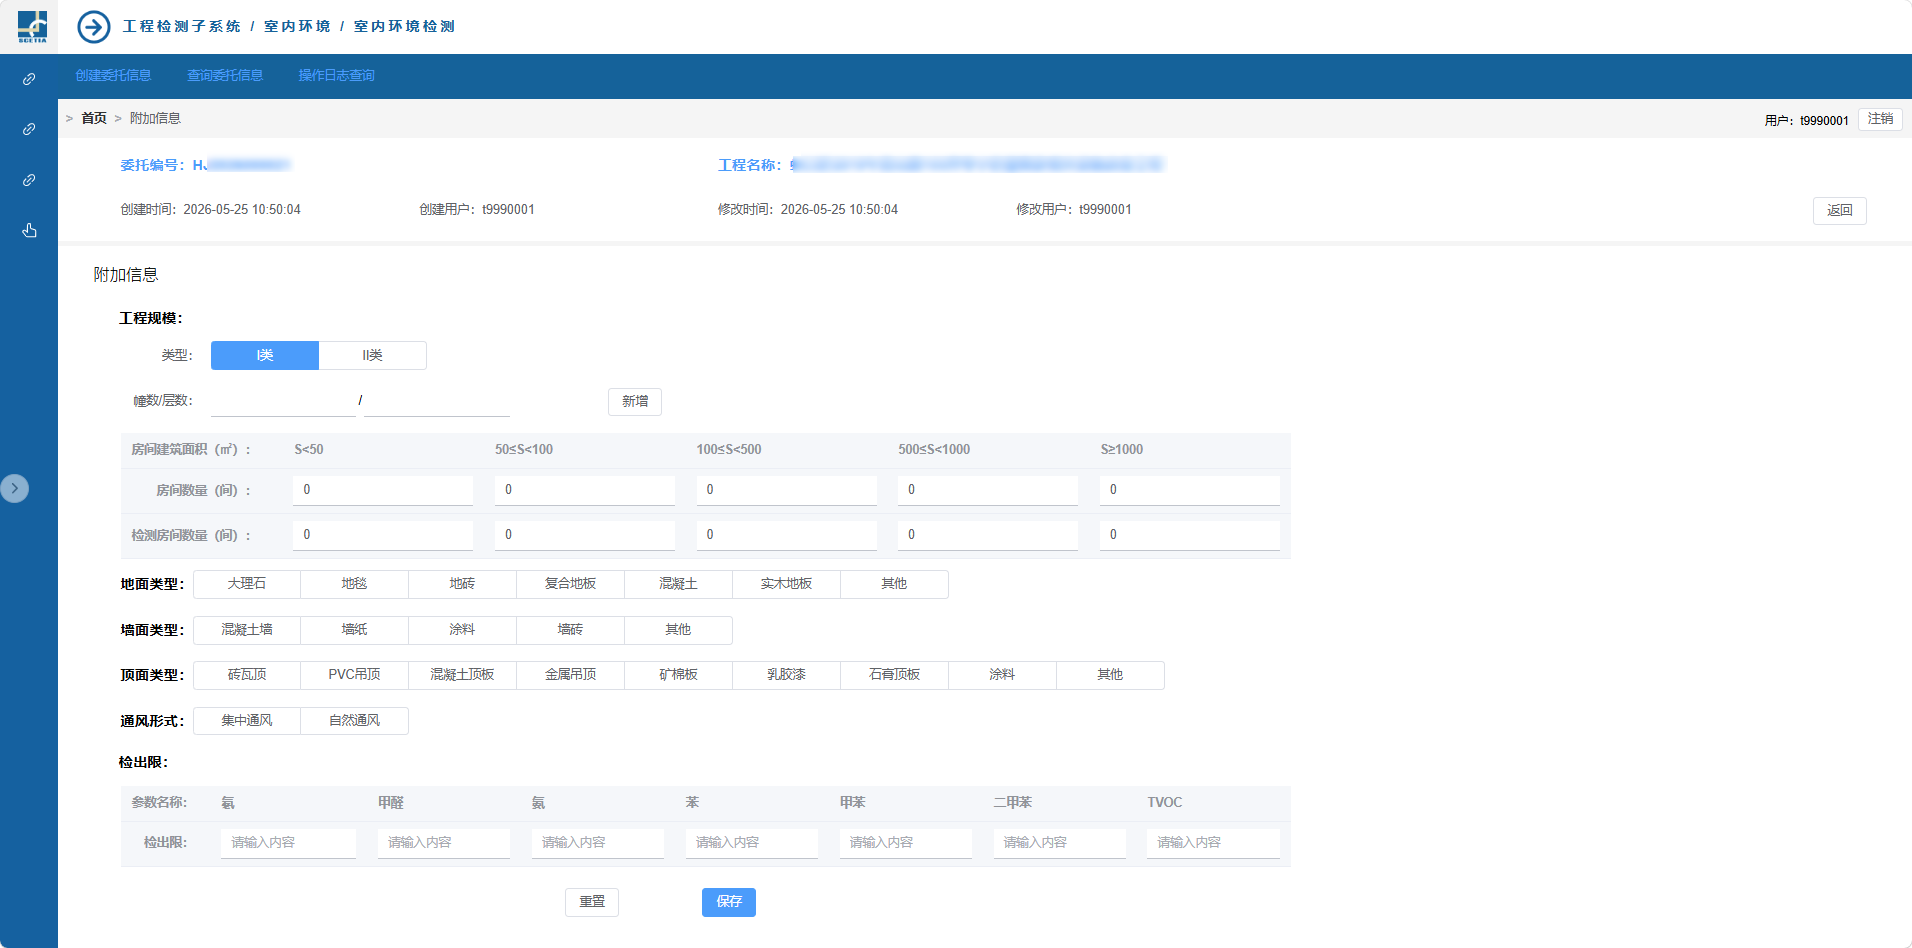Click 检出限 input under 氡

288,843
